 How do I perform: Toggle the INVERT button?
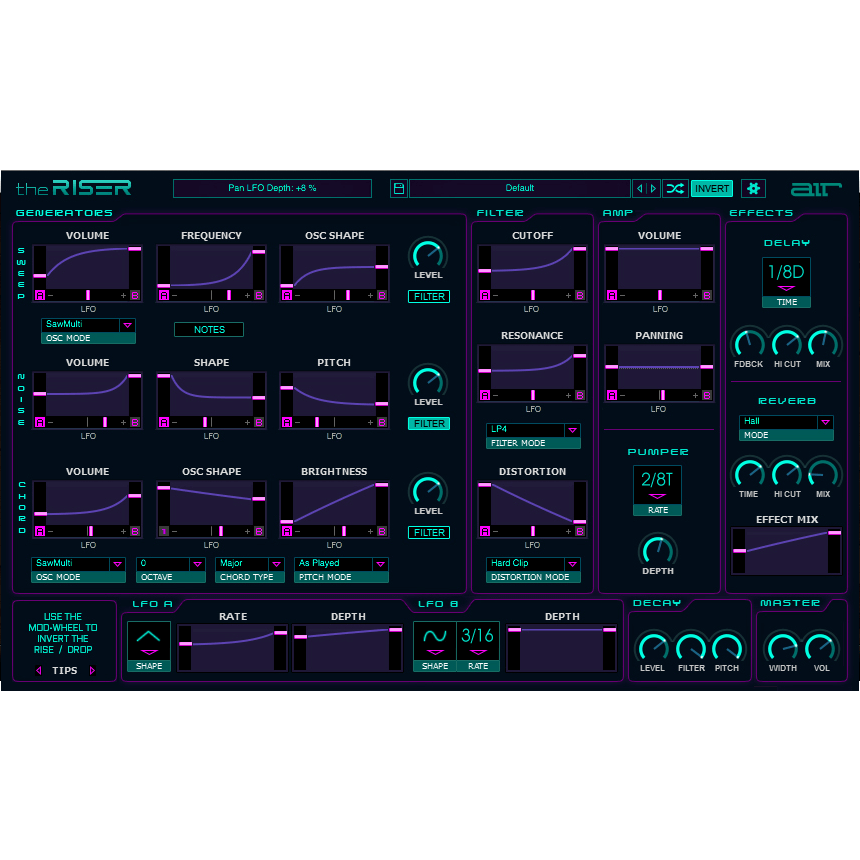(711, 188)
